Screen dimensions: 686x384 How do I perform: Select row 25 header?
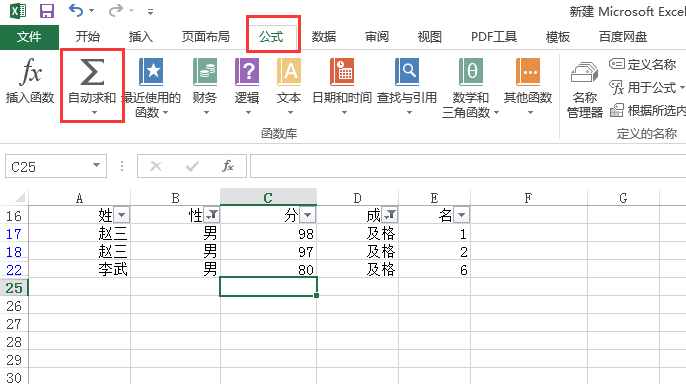(14, 288)
